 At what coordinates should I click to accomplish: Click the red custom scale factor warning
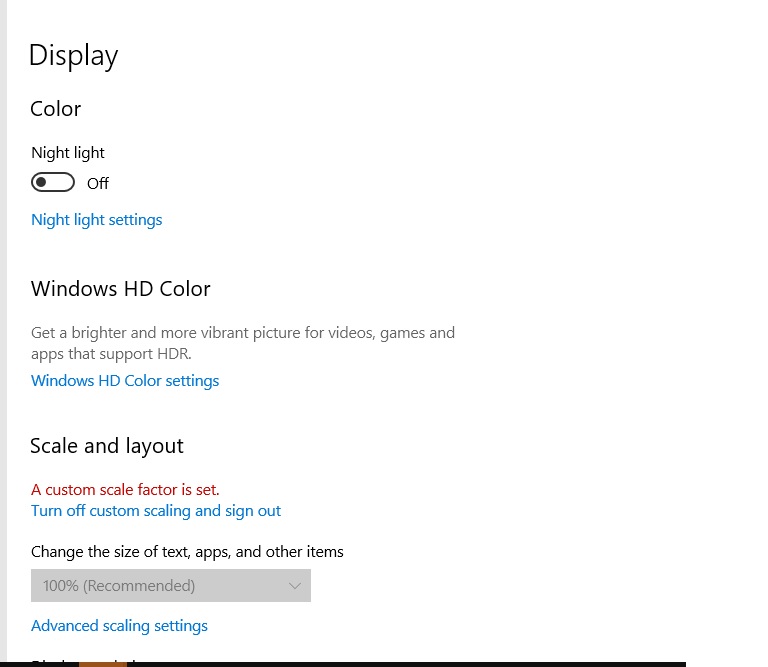[x=125, y=490]
